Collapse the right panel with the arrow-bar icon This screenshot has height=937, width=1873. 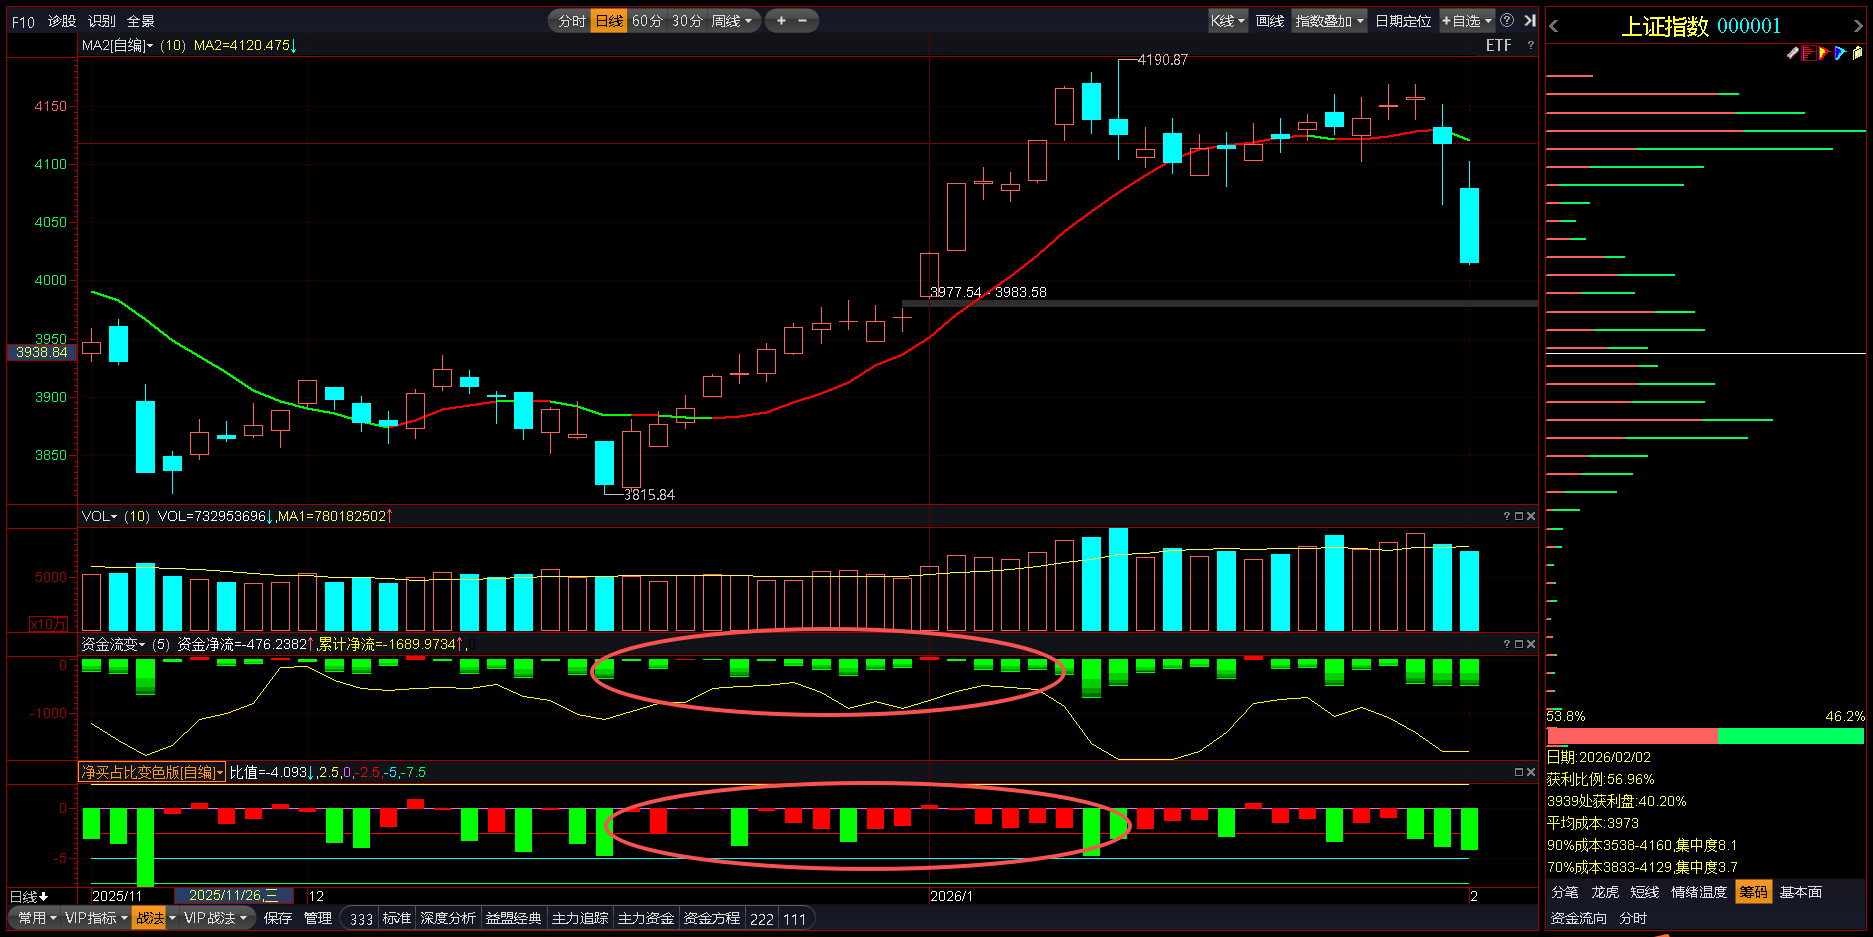(x=1529, y=21)
